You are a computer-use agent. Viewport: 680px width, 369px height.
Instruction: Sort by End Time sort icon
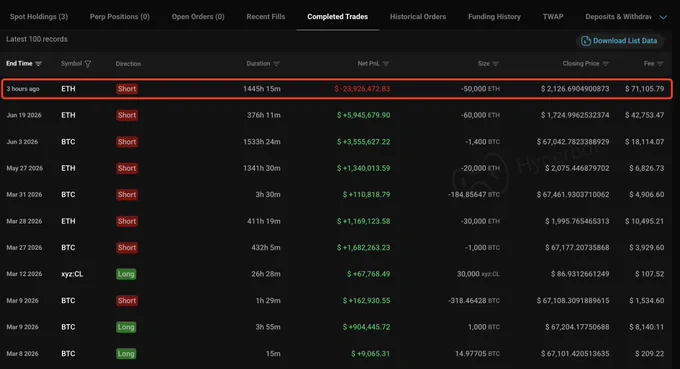click(x=39, y=64)
